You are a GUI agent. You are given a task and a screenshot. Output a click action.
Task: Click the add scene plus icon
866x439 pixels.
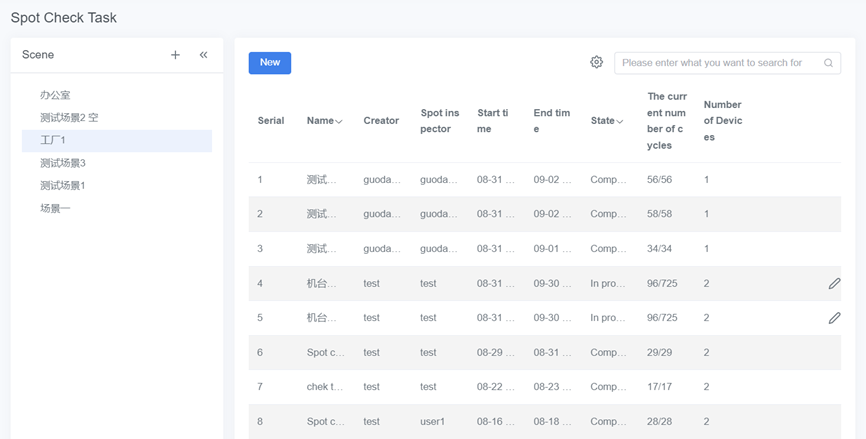pyautogui.click(x=175, y=55)
